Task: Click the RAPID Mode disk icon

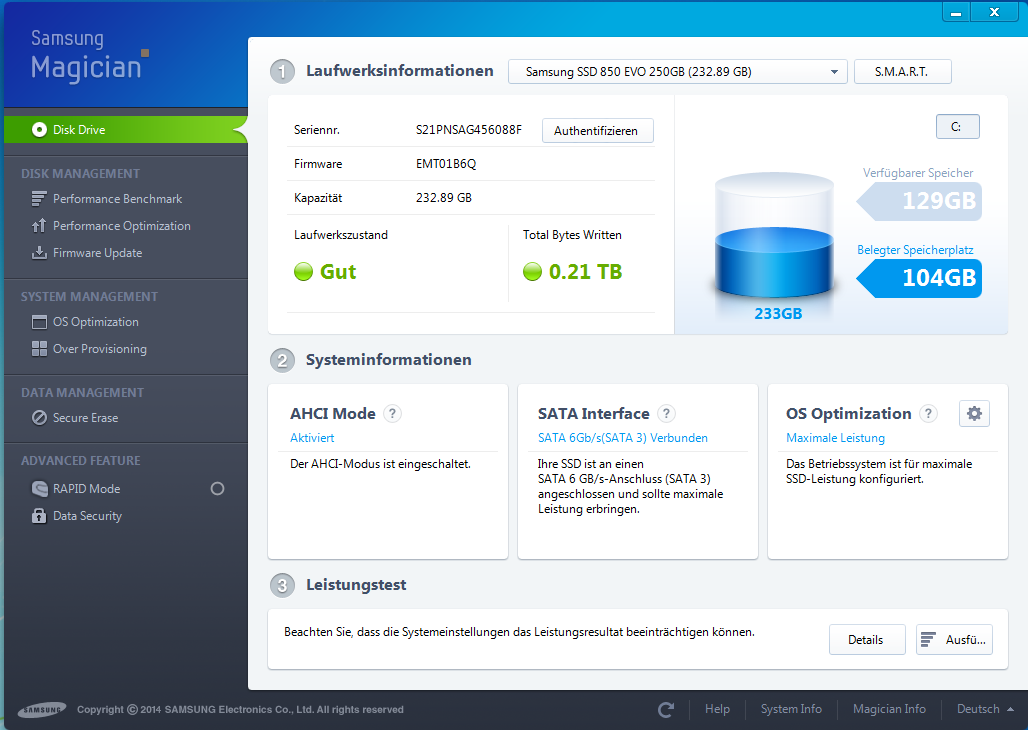Action: pyautogui.click(x=39, y=489)
